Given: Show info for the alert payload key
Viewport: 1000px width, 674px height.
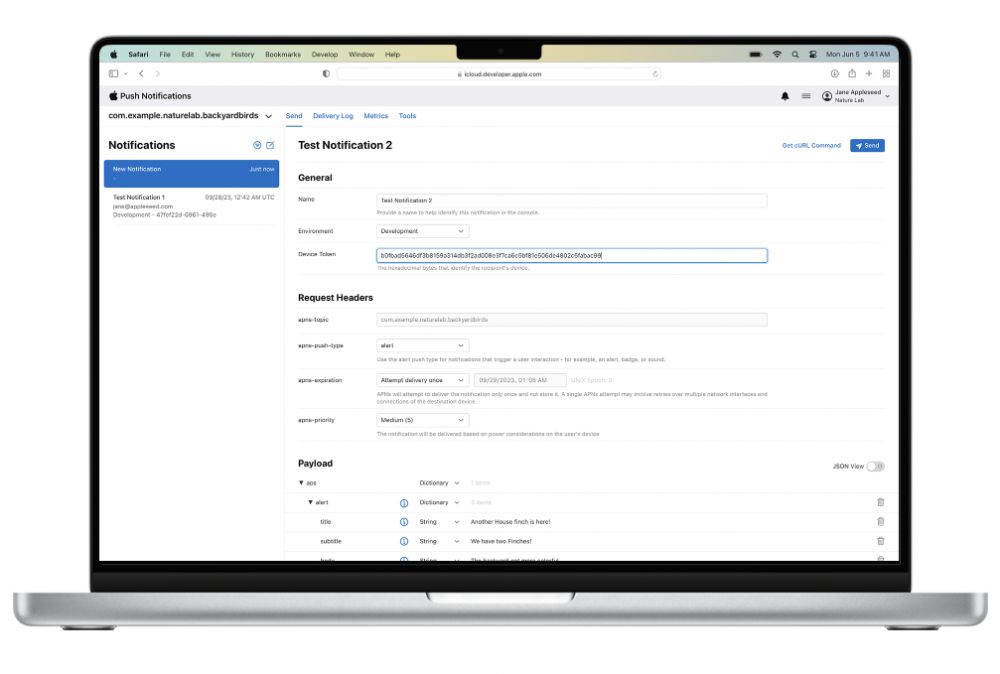Looking at the screenshot, I should click(404, 503).
